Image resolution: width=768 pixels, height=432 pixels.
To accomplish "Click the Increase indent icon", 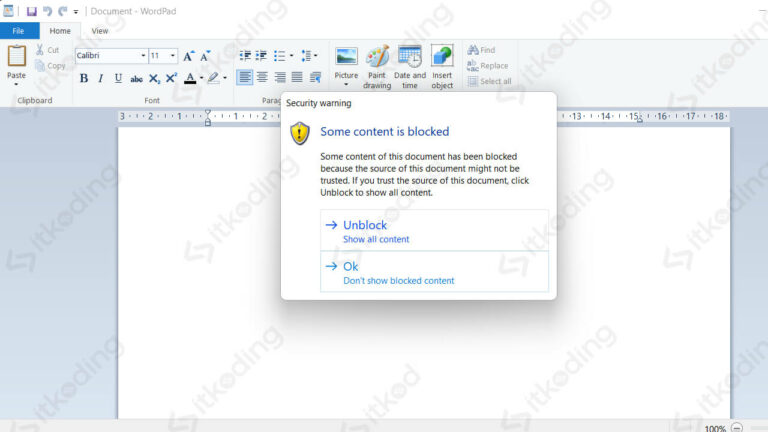I will pos(262,56).
